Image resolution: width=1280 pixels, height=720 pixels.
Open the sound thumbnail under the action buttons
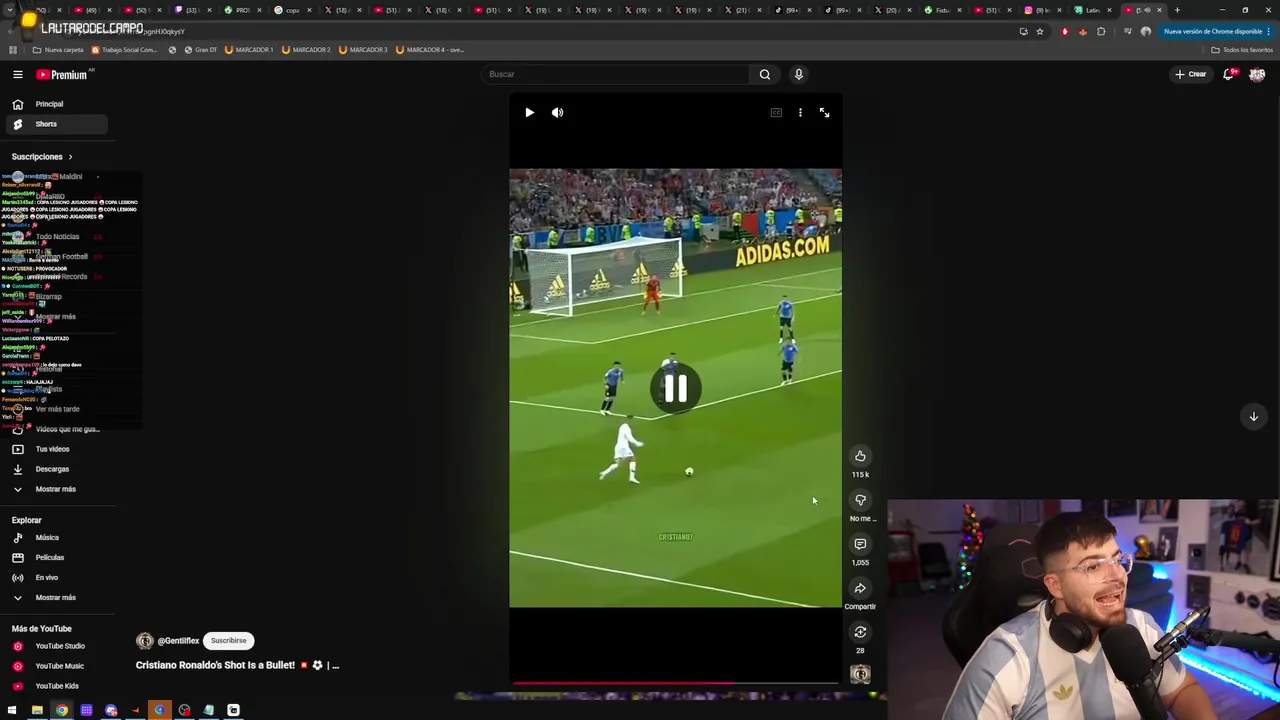coord(860,674)
